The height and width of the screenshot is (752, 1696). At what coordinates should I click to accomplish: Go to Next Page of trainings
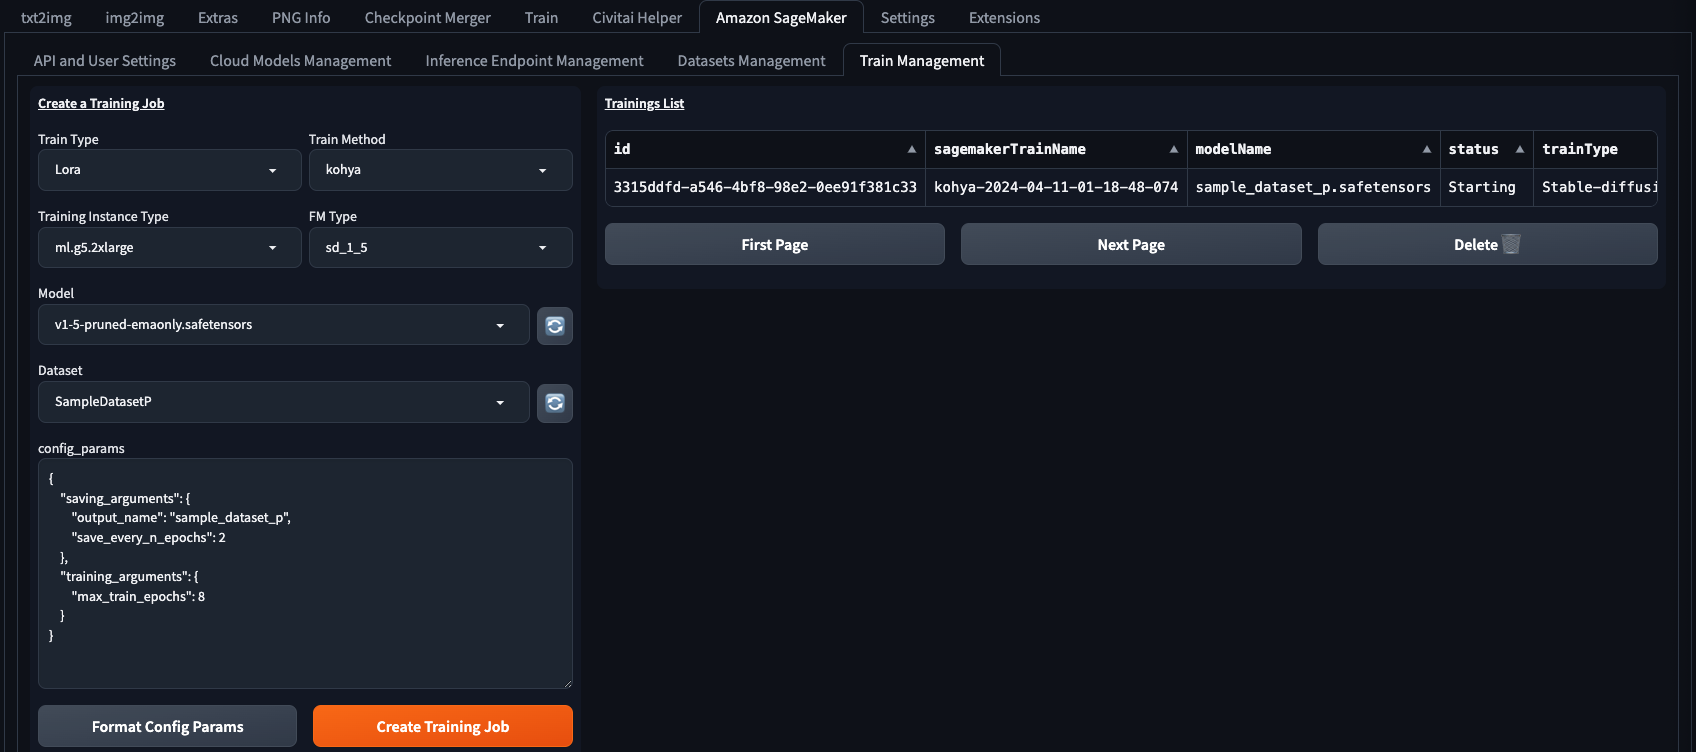1131,245
